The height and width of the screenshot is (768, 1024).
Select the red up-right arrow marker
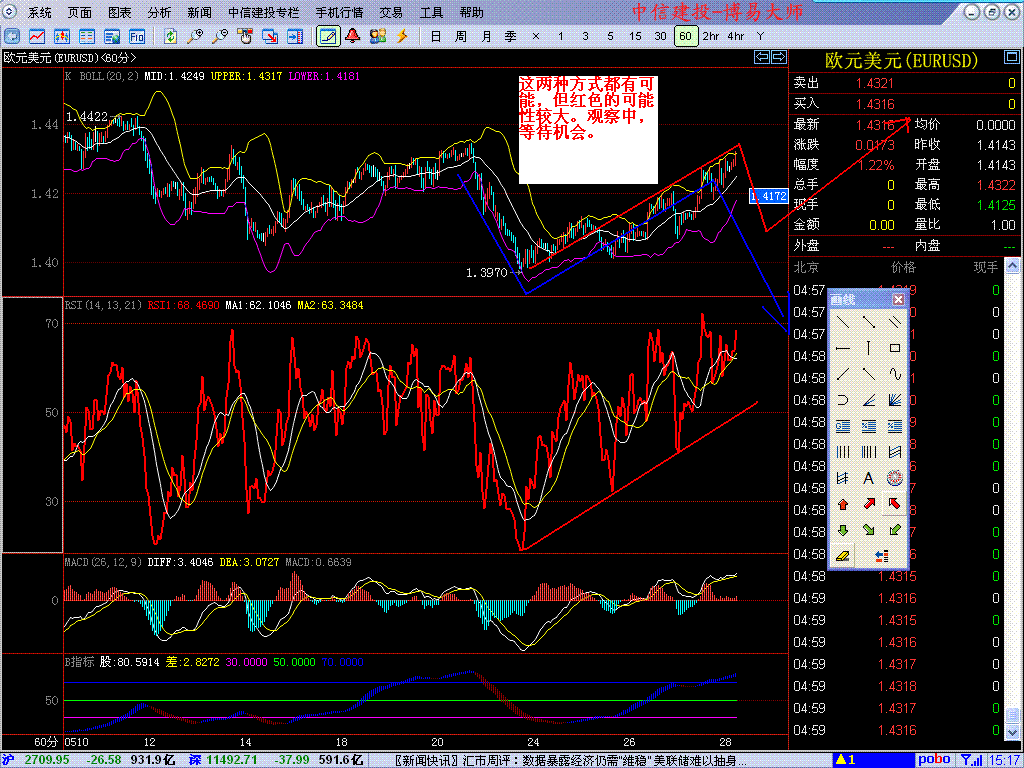point(869,504)
